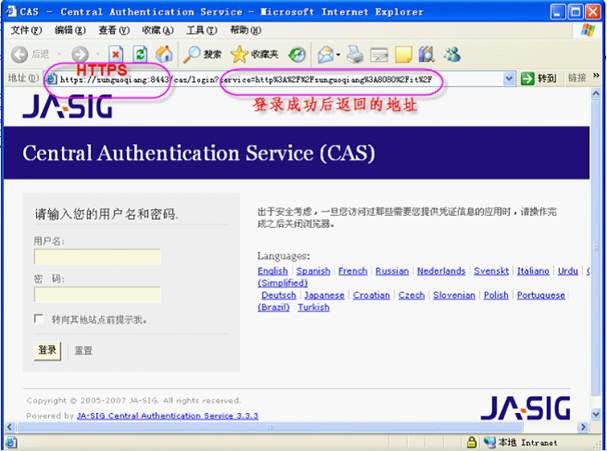Select the Deutsch language link
Viewport: 607px width, 451px height.
click(x=279, y=295)
